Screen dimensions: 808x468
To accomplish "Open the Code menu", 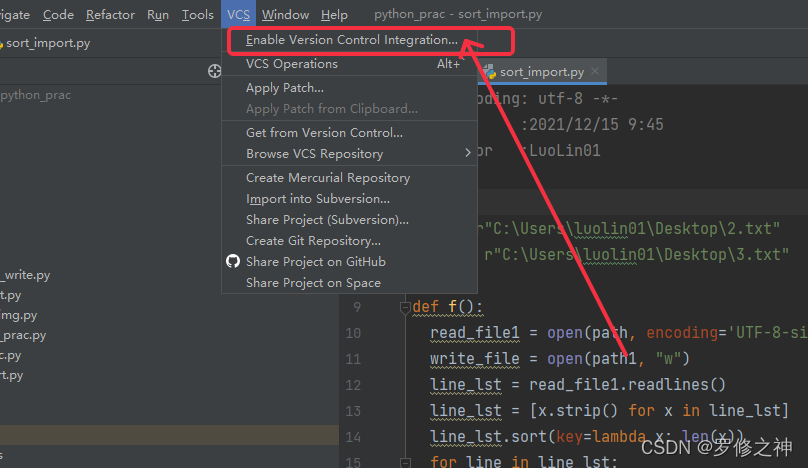I will (x=58, y=14).
